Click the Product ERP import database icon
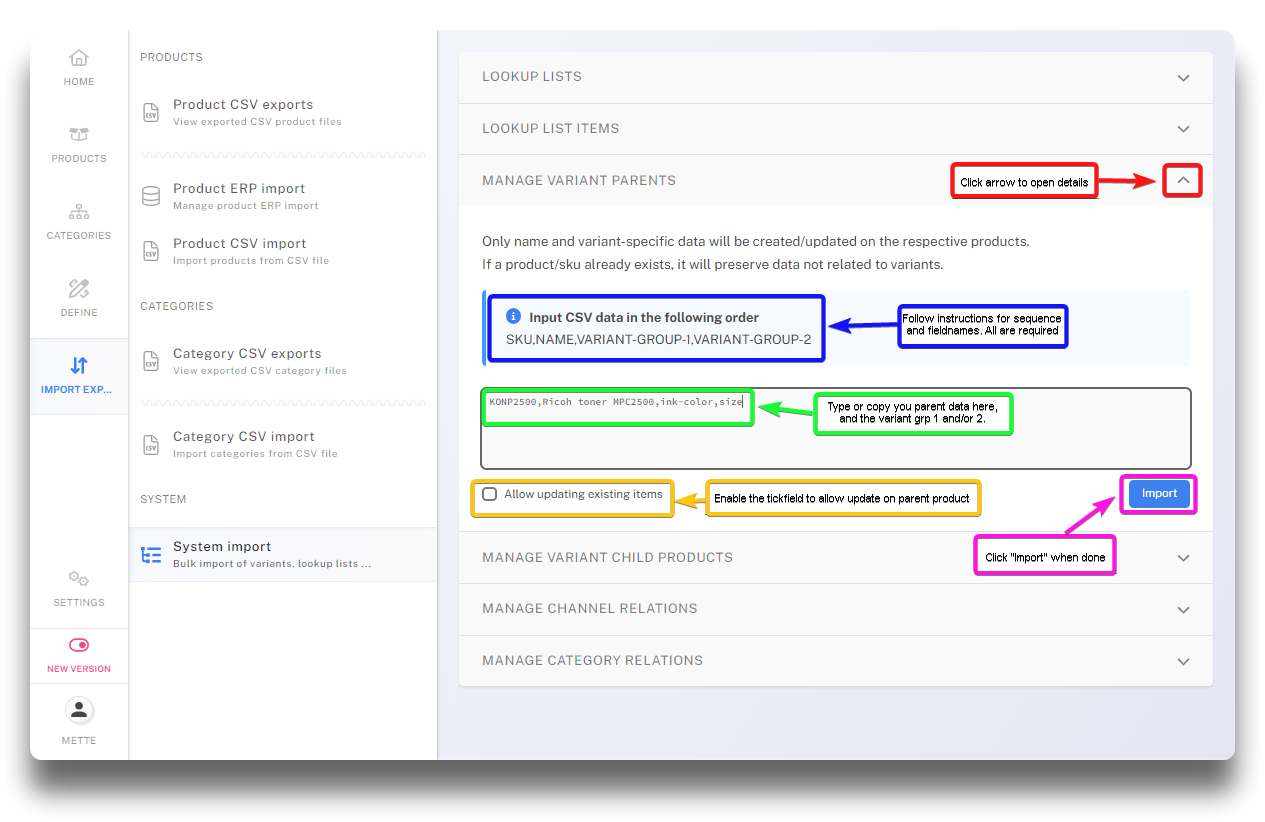 coord(151,196)
